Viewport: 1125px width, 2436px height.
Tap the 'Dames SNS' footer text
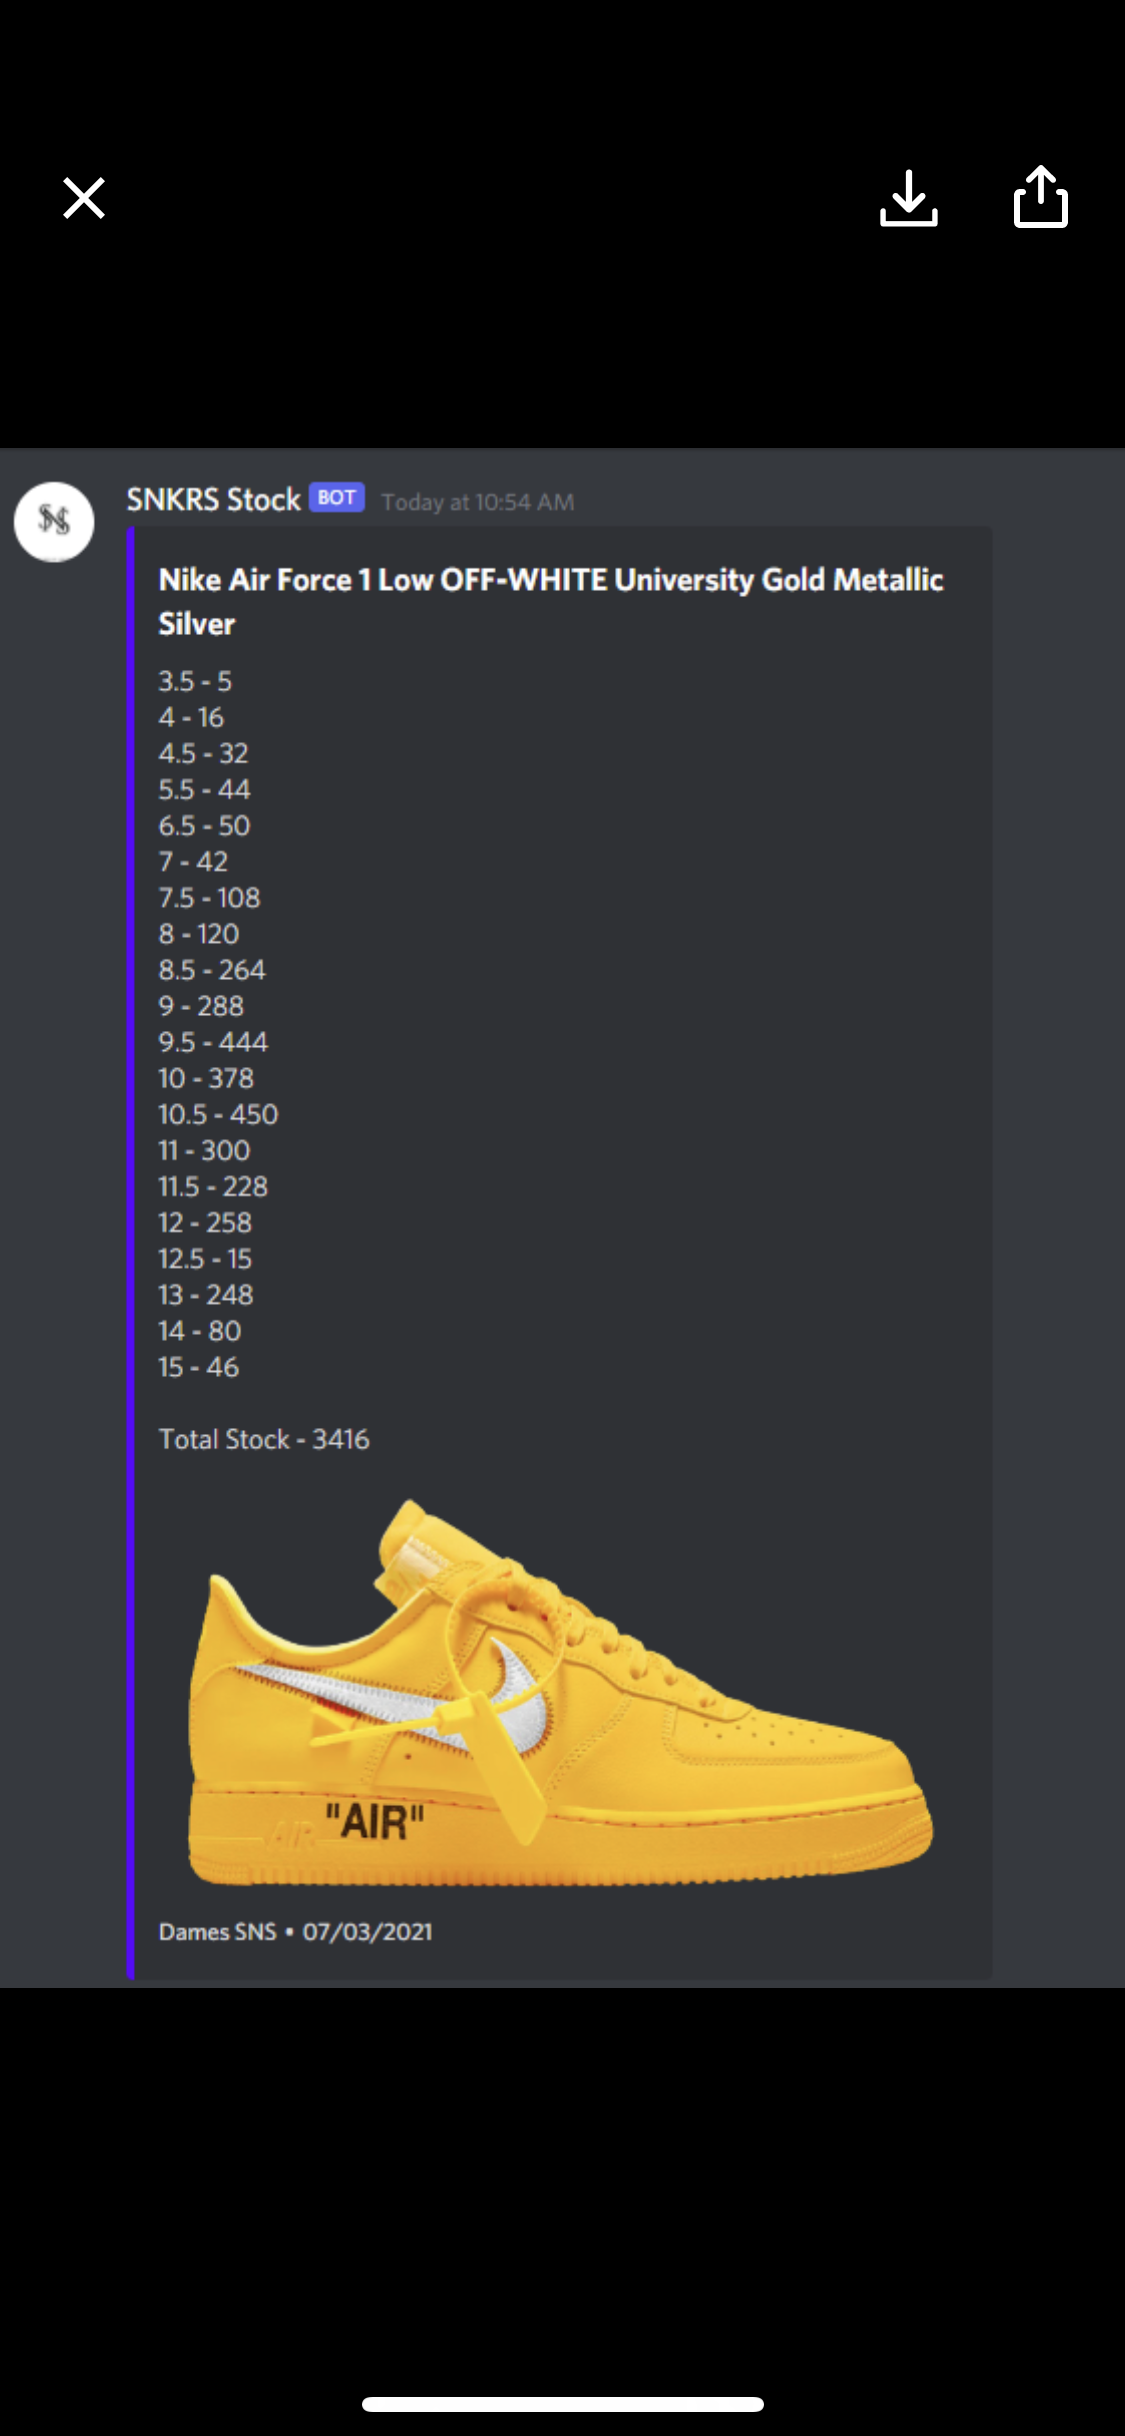pos(217,1931)
